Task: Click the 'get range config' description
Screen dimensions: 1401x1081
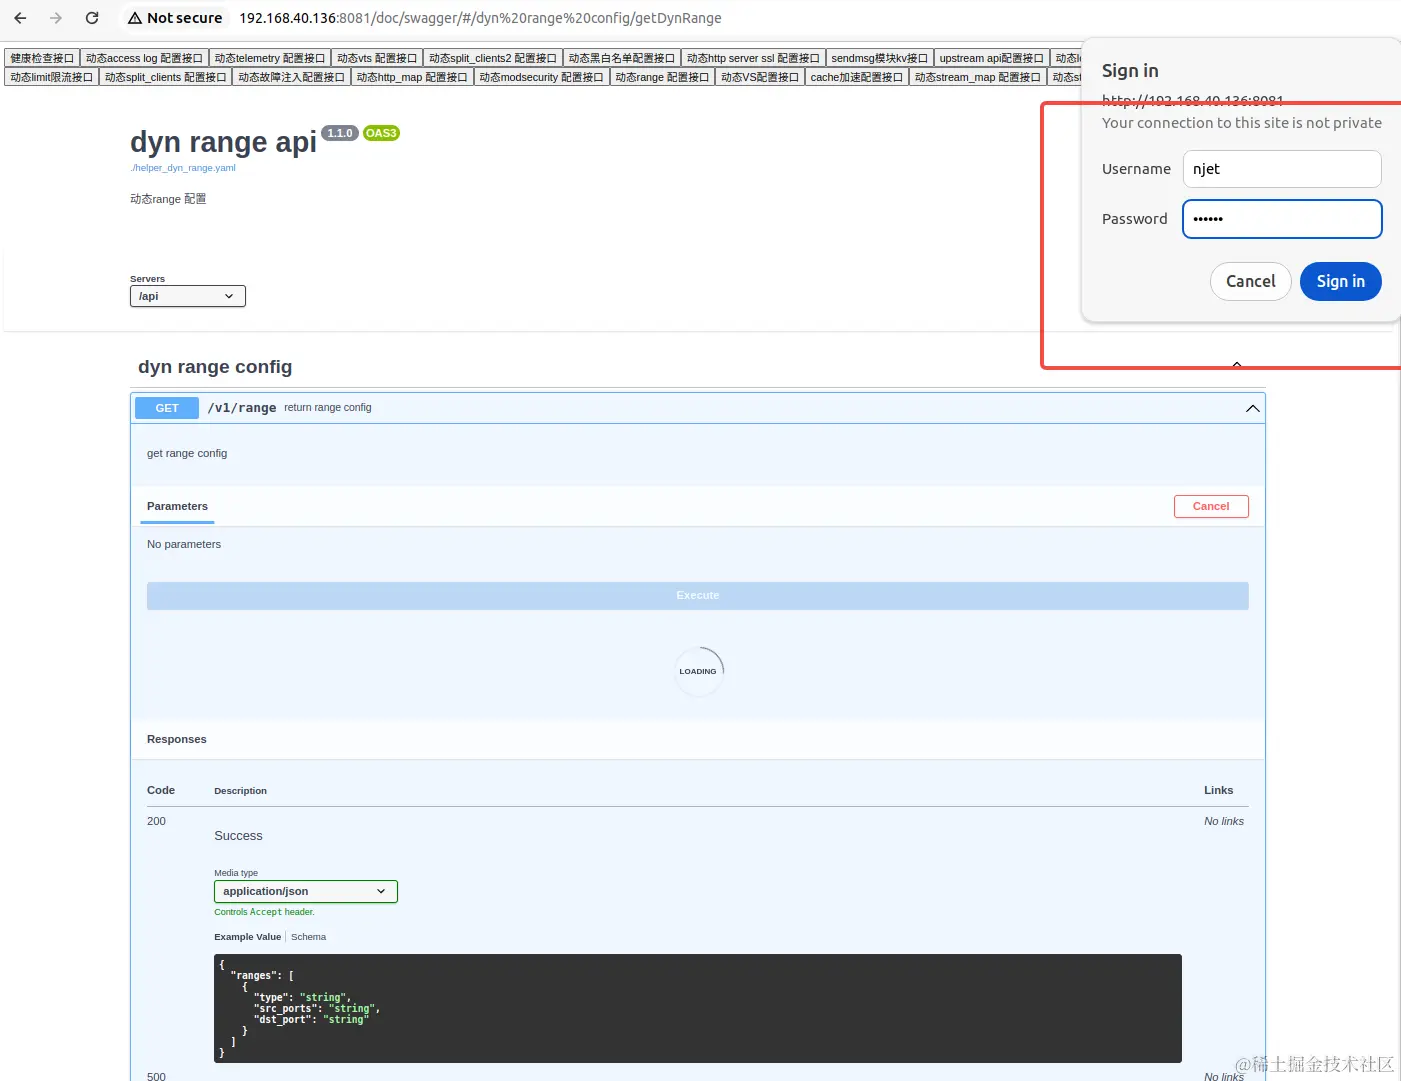Action: 187,453
